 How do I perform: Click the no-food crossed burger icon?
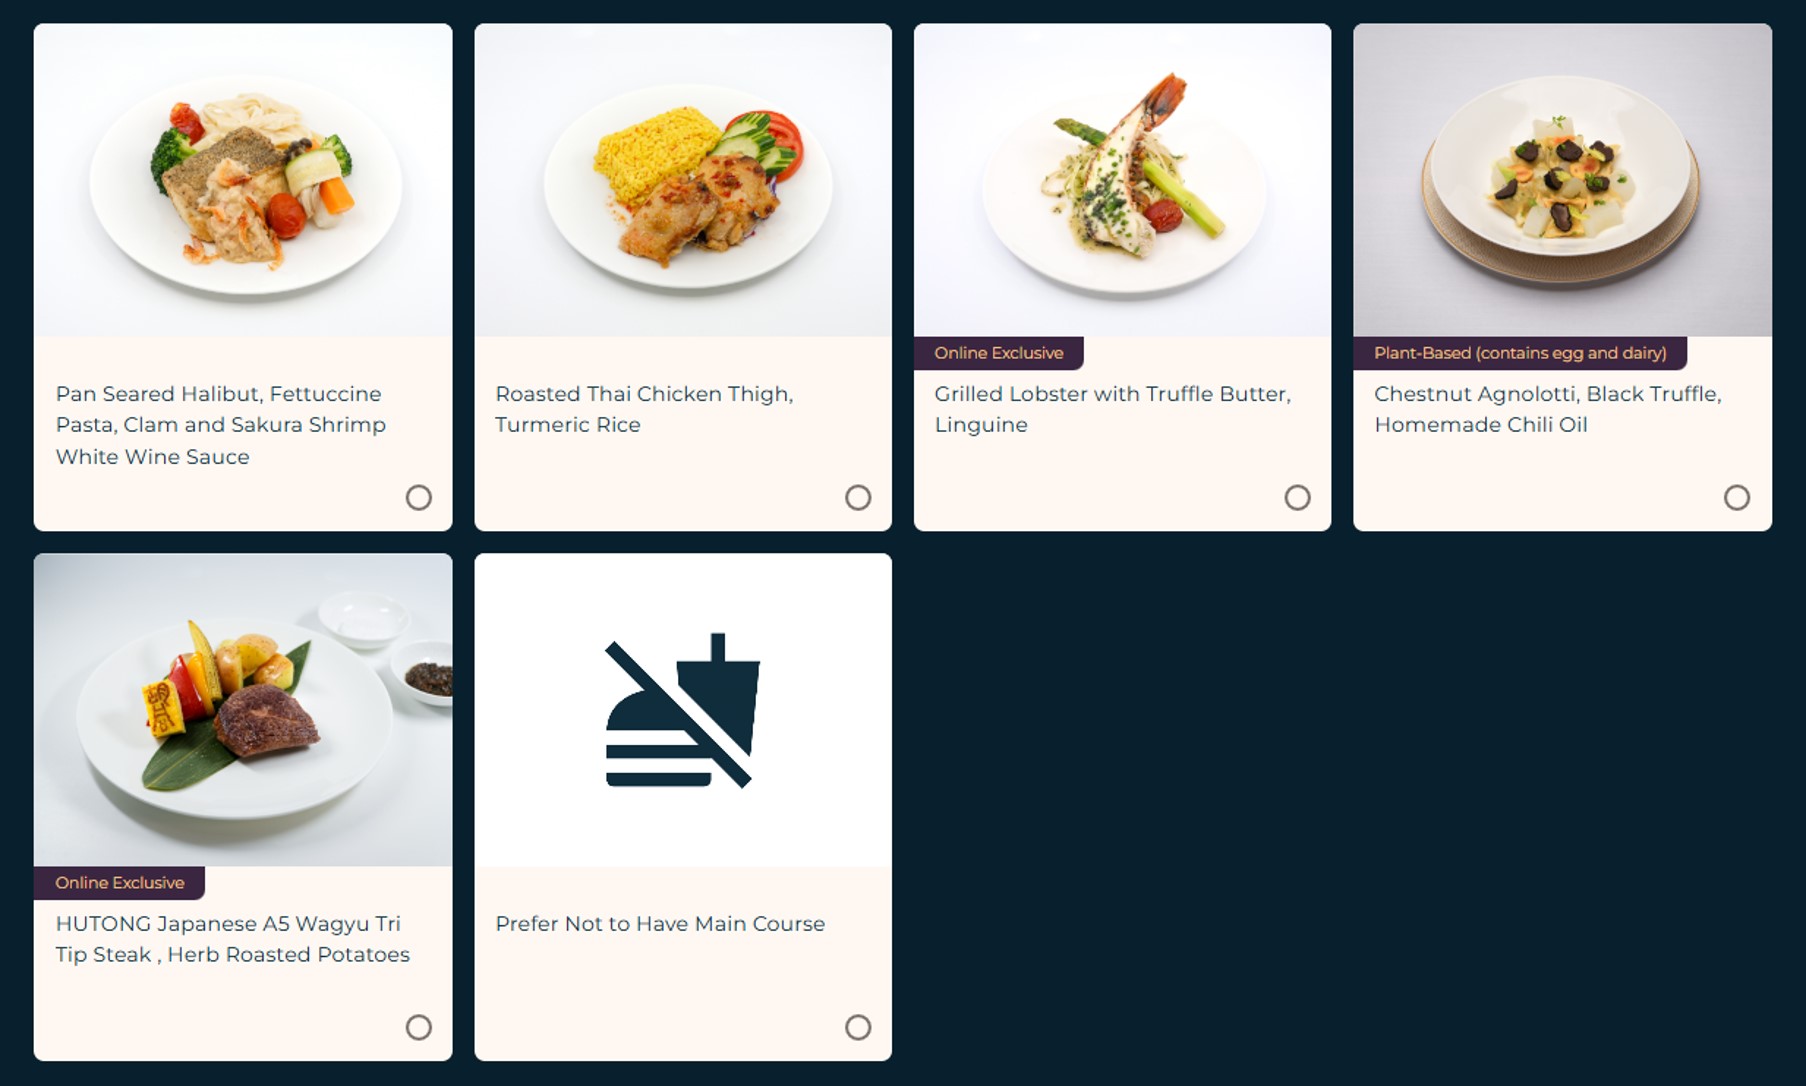[x=683, y=710]
